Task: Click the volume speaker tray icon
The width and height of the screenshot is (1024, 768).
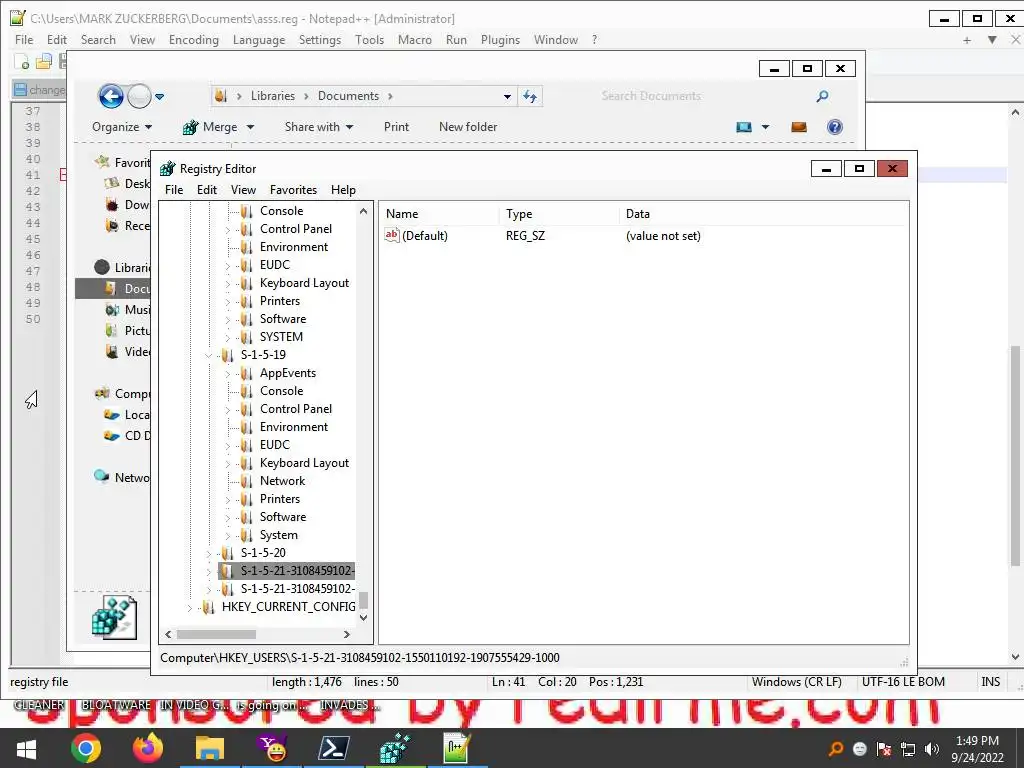Action: [933, 750]
